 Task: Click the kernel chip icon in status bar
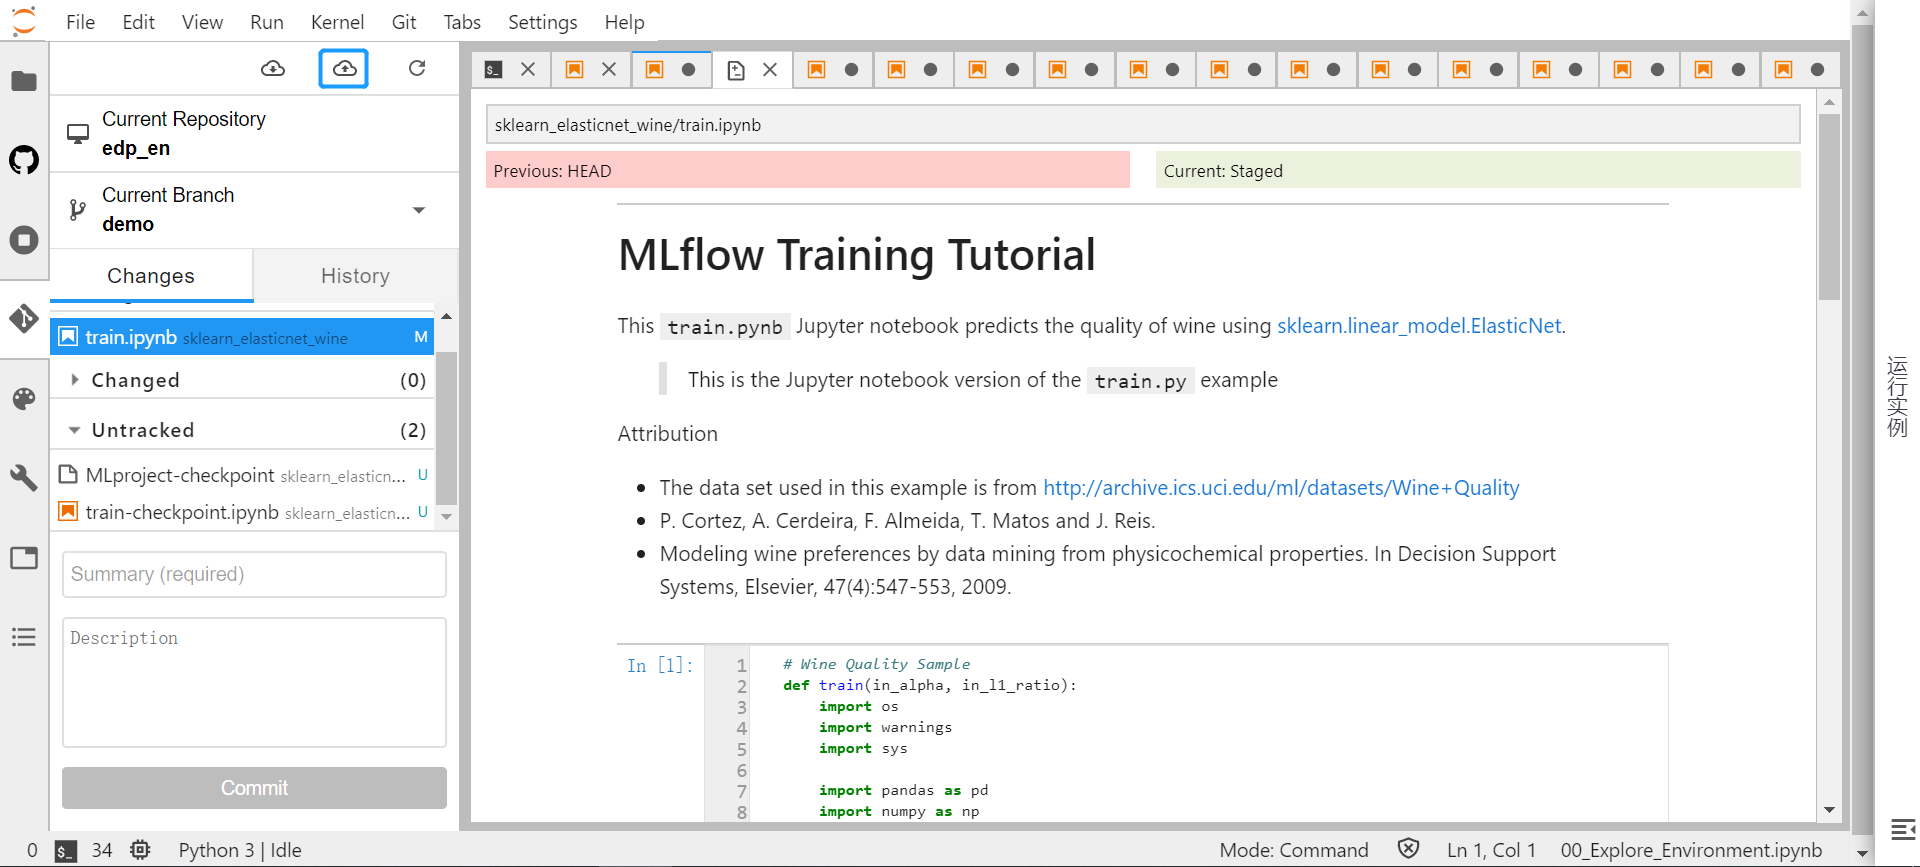pos(140,850)
